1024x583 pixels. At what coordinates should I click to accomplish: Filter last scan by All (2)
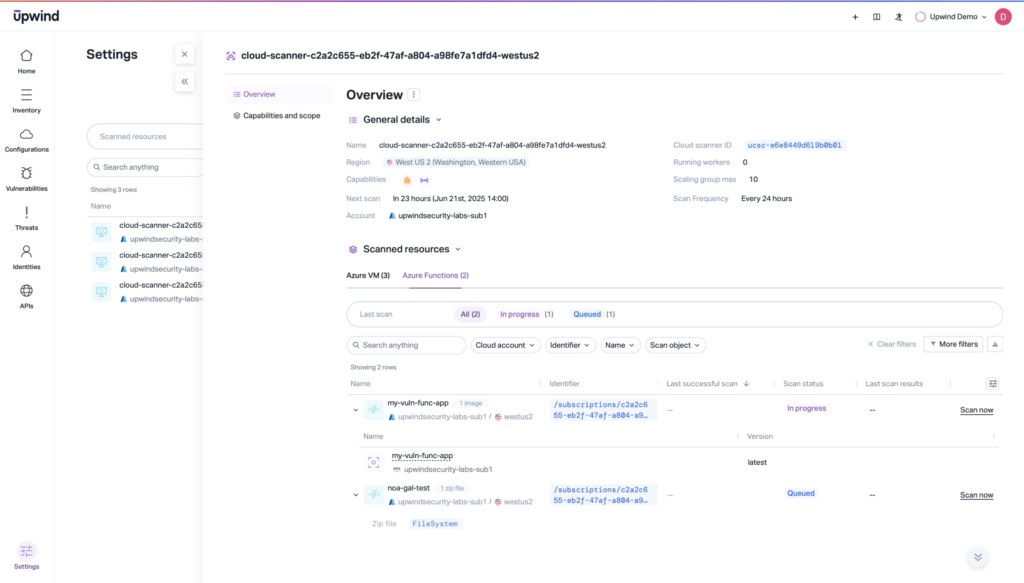click(470, 314)
